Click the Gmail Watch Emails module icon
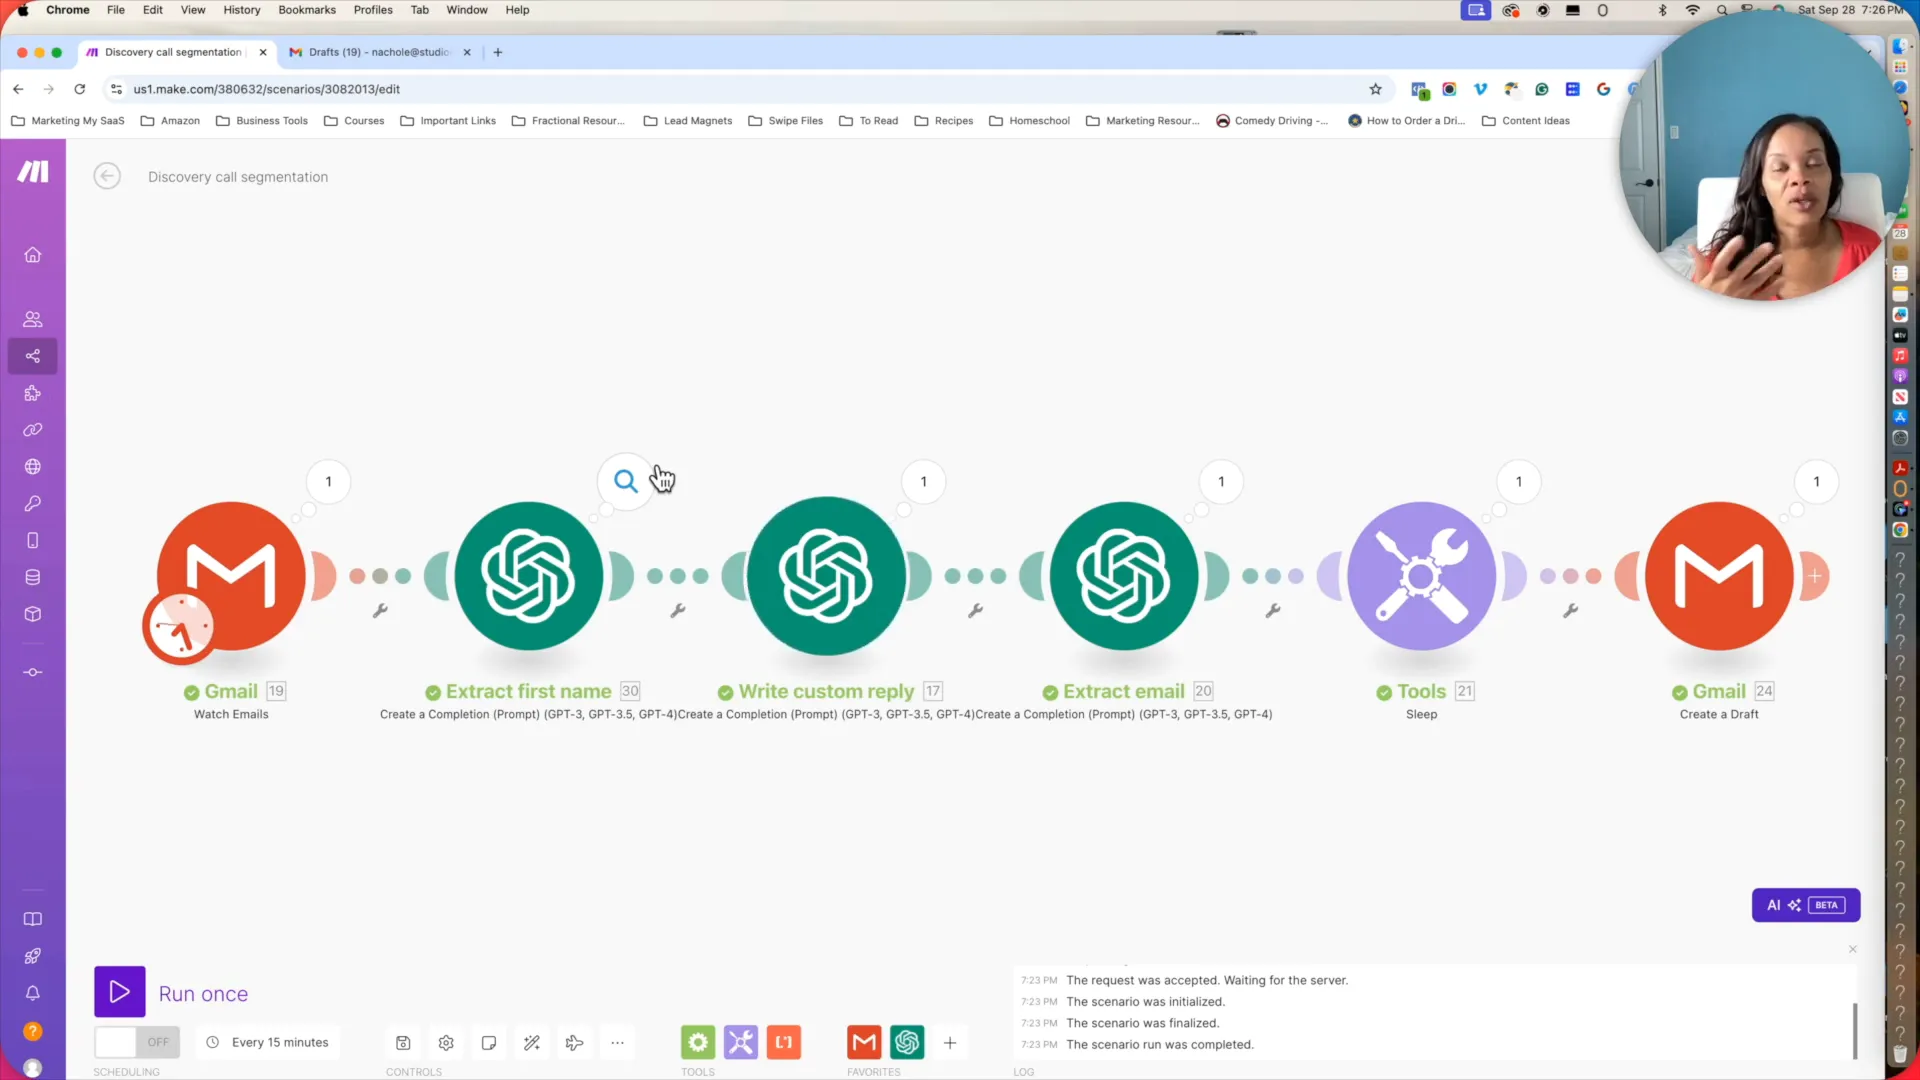 coord(232,575)
